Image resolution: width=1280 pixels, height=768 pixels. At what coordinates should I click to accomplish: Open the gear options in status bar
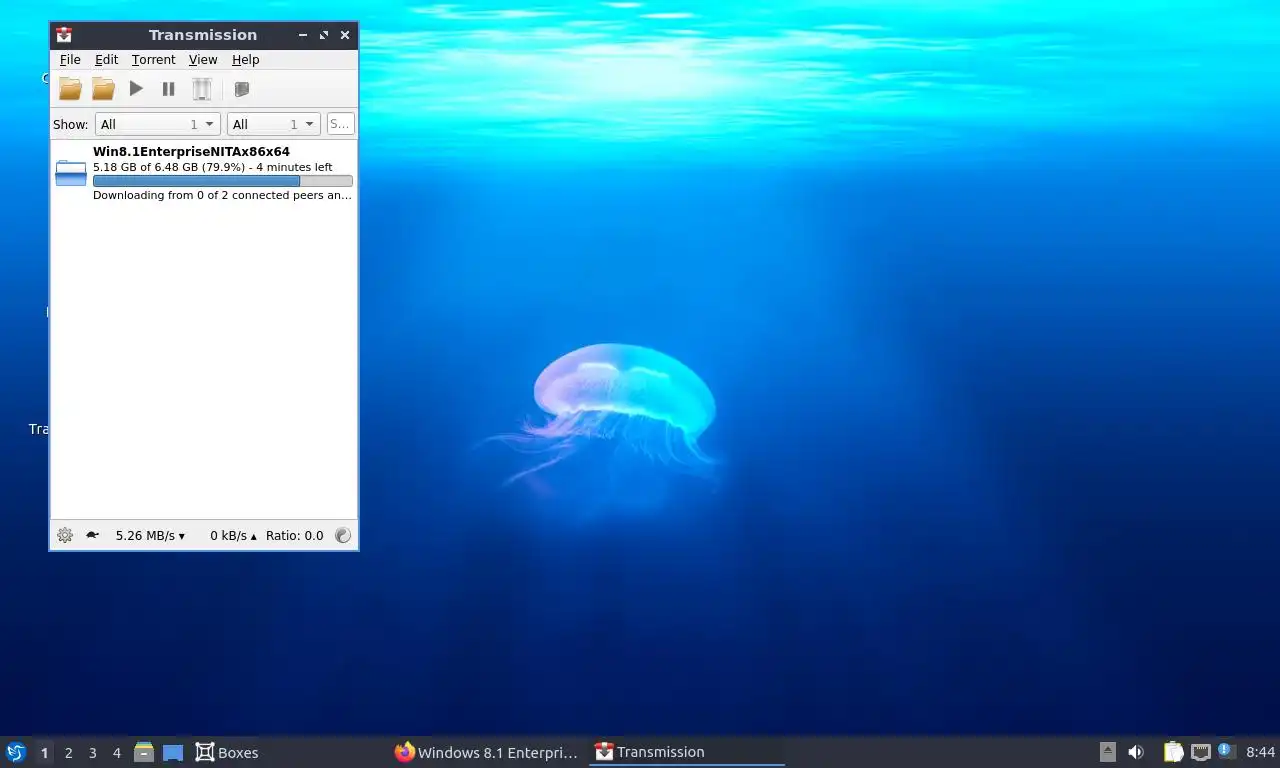65,535
